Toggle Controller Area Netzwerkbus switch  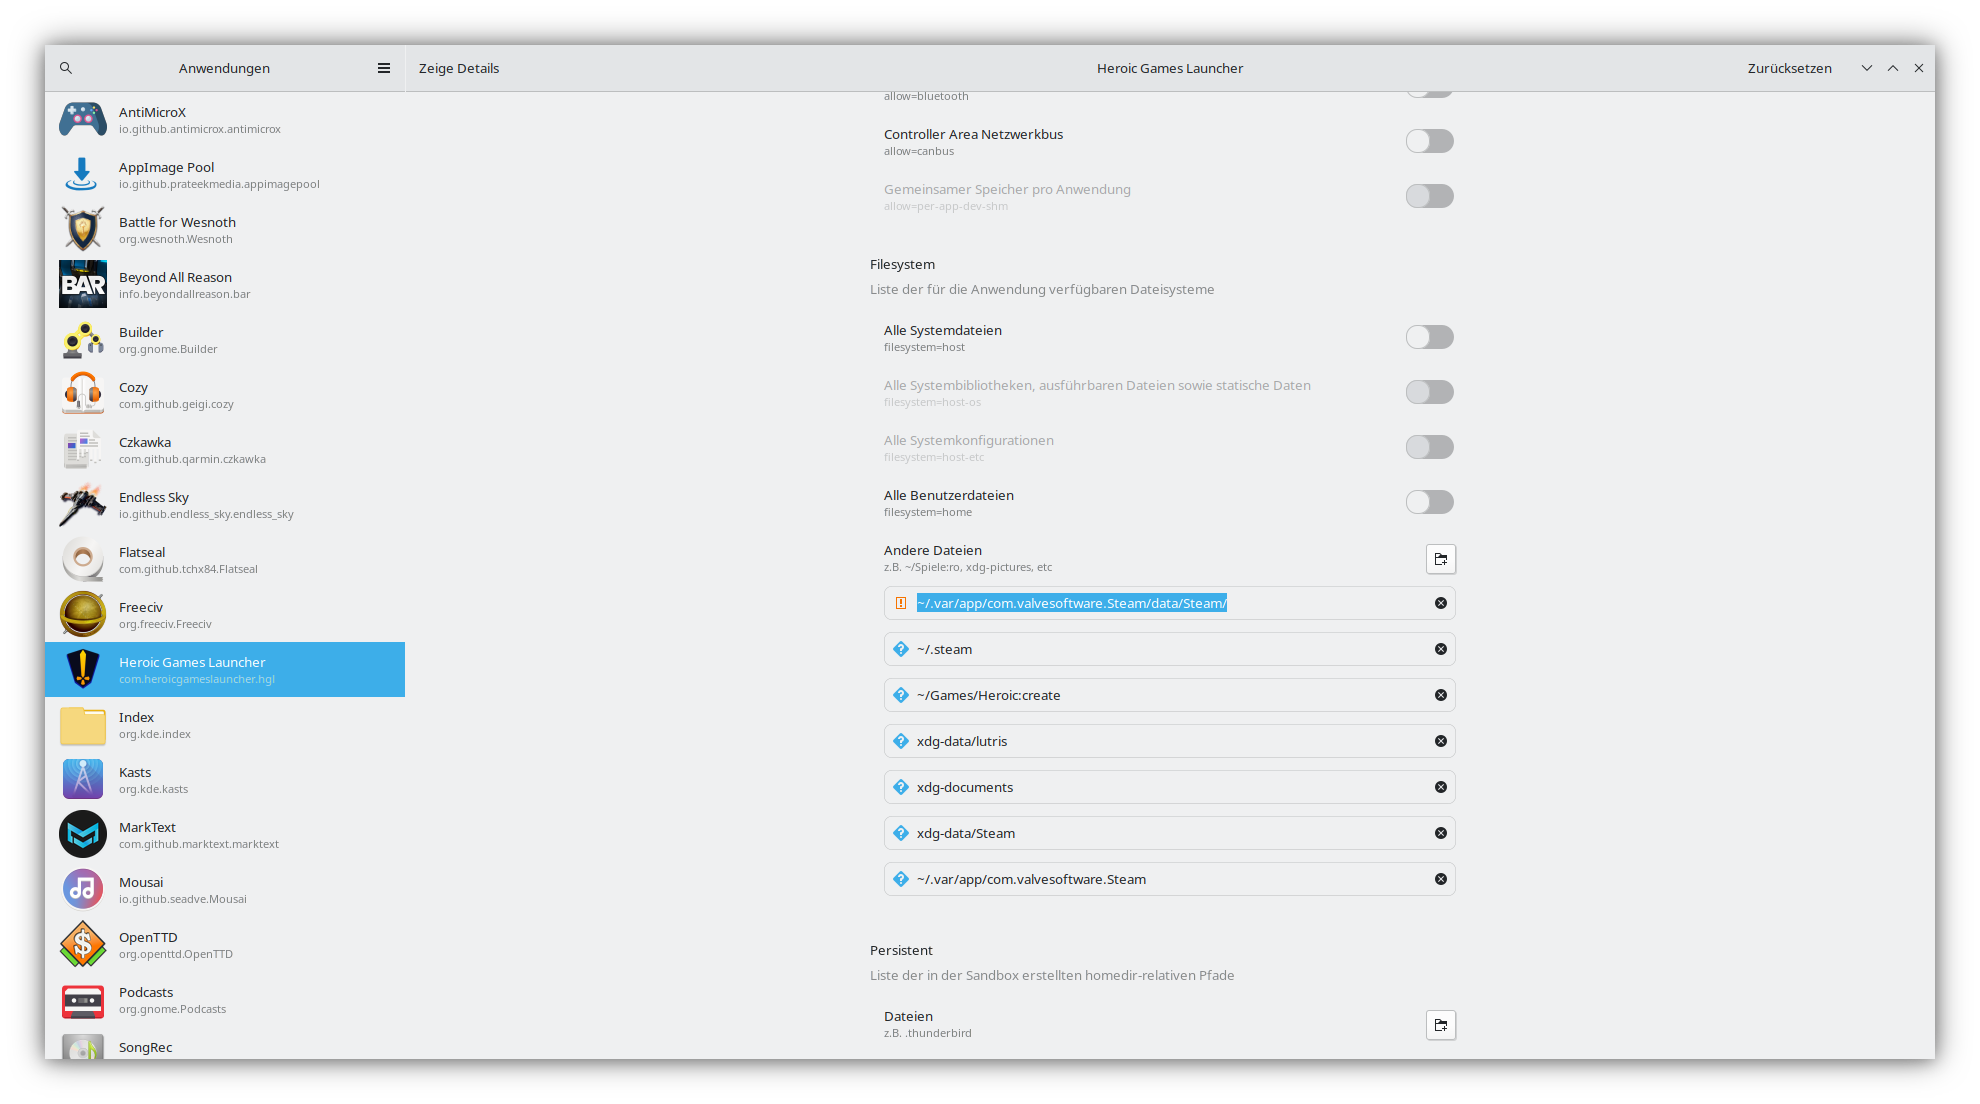tap(1429, 141)
